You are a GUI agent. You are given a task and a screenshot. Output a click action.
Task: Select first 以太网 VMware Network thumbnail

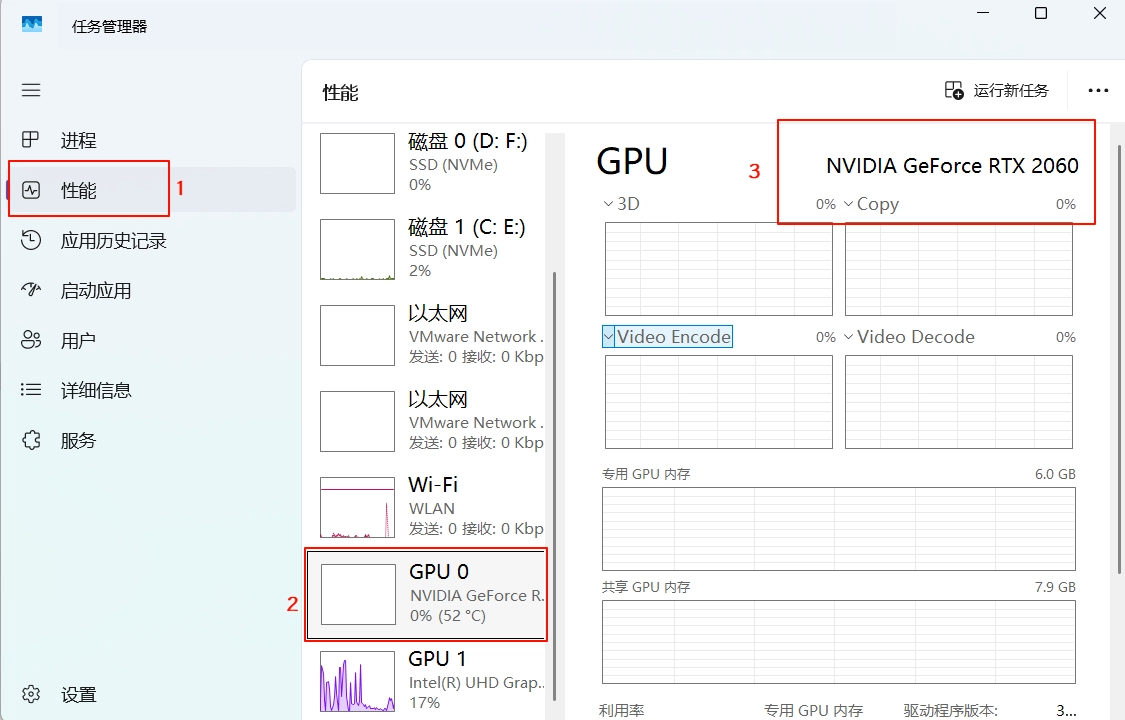pos(357,335)
